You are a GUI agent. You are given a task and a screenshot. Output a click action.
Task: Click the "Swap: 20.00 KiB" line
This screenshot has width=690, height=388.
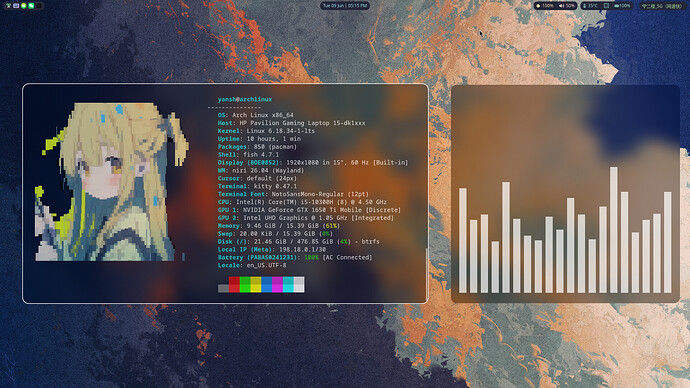(275, 234)
